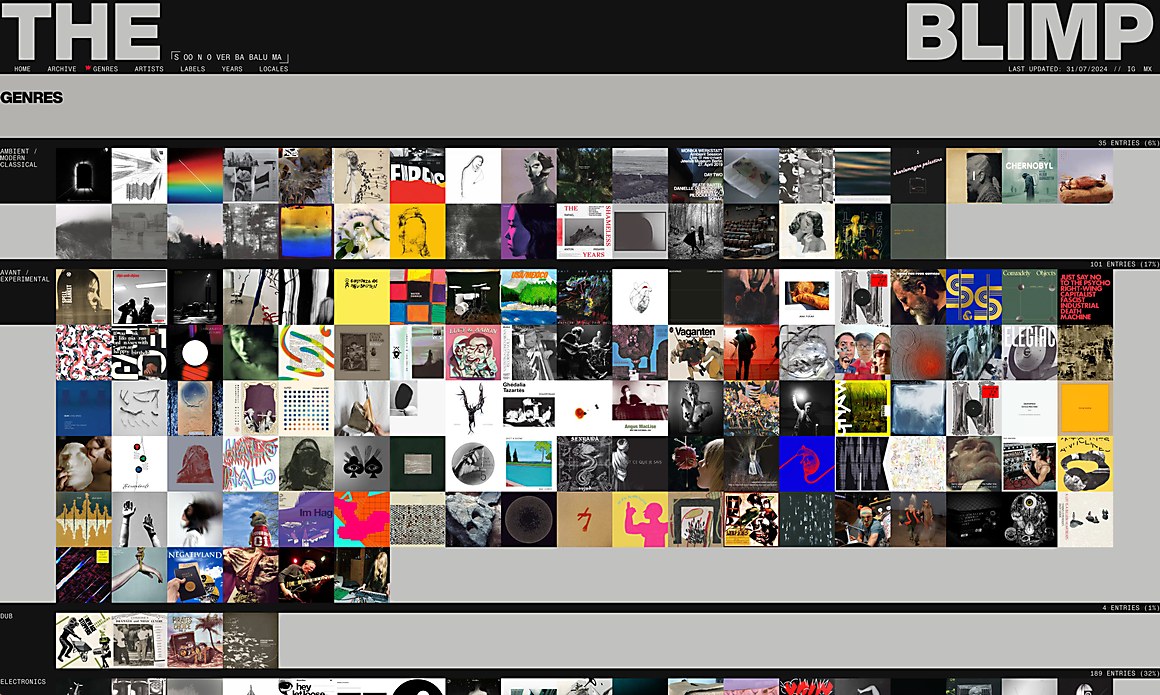Image resolution: width=1160 pixels, height=695 pixels.
Task: Click the DUB genre label
Action: (x=7, y=616)
